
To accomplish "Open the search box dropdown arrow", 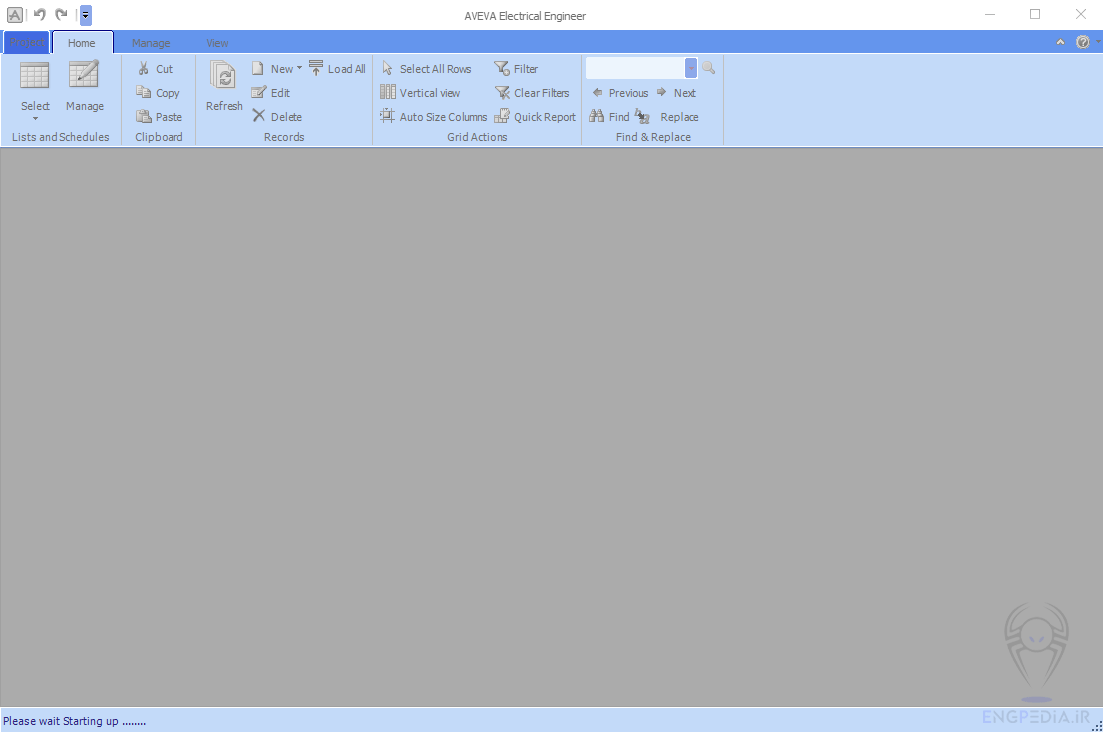I will [x=691, y=68].
